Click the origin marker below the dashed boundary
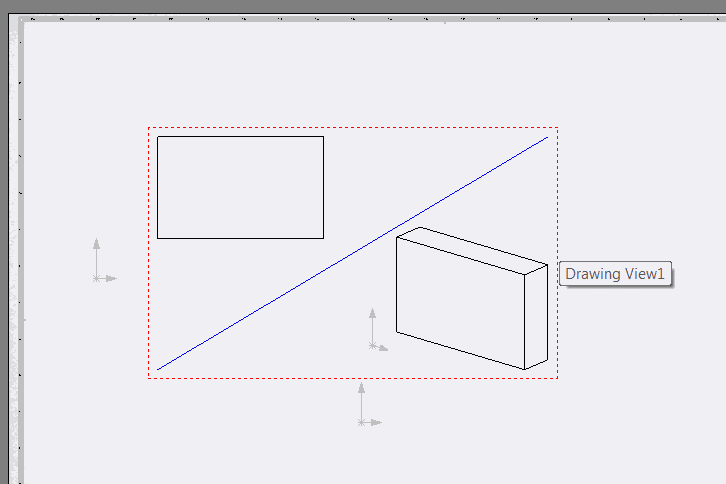Screen dimensions: 726x484 point(369,404)
